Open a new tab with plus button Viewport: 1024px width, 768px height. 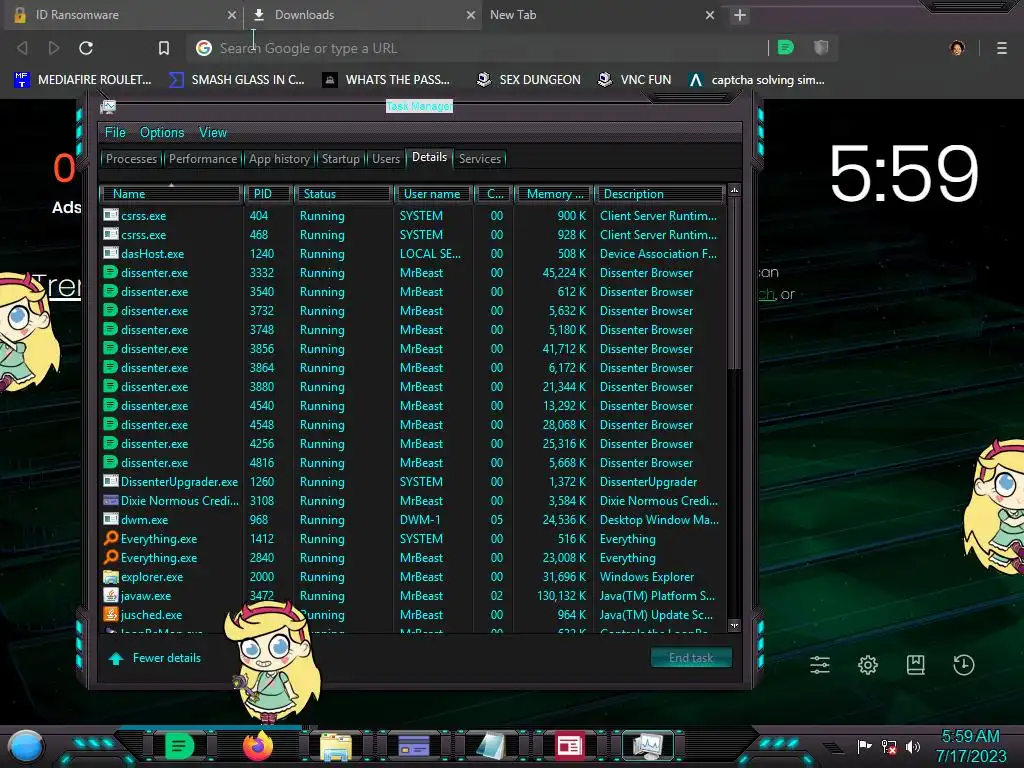coord(739,15)
